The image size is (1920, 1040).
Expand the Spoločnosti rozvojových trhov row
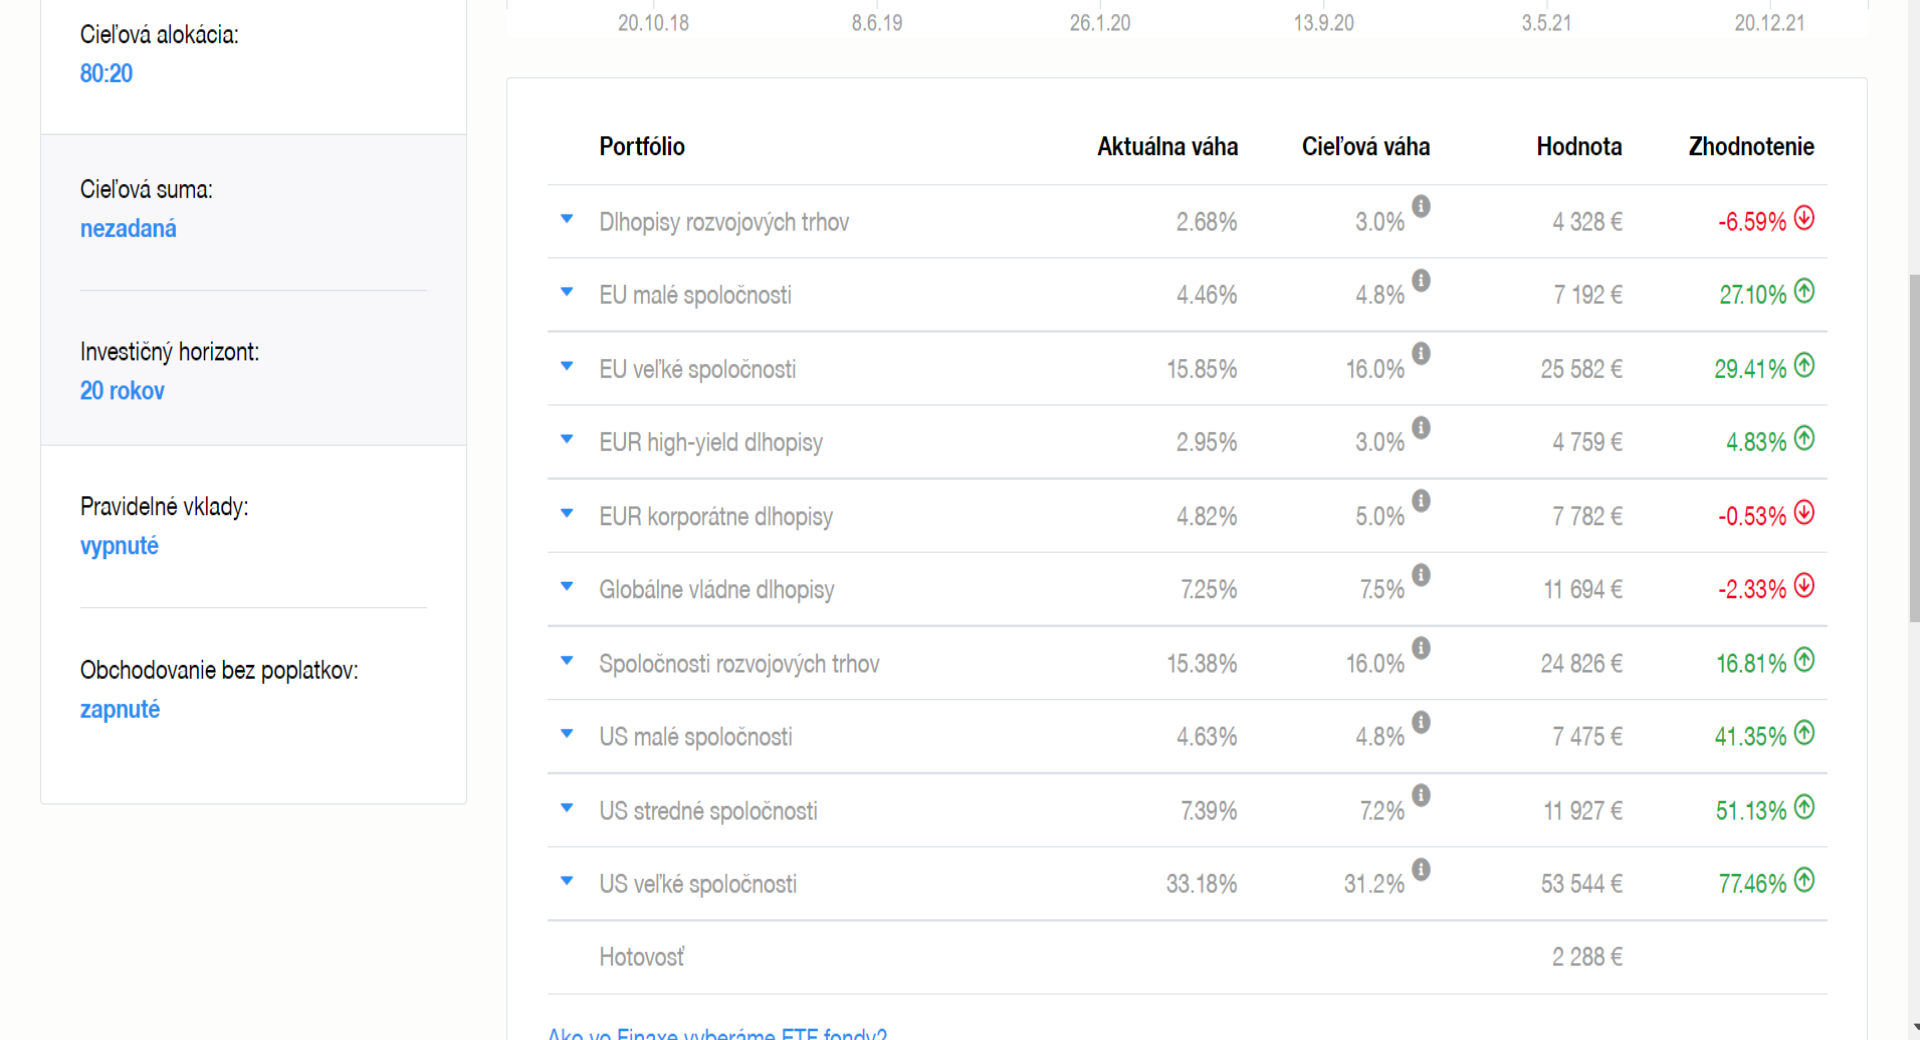point(567,660)
